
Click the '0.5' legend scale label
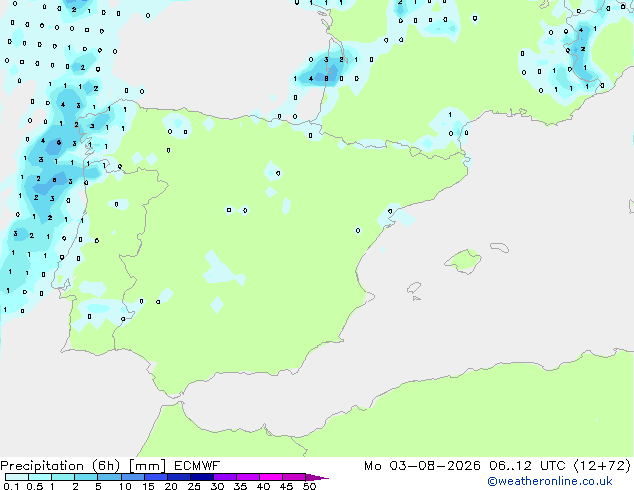click(35, 486)
